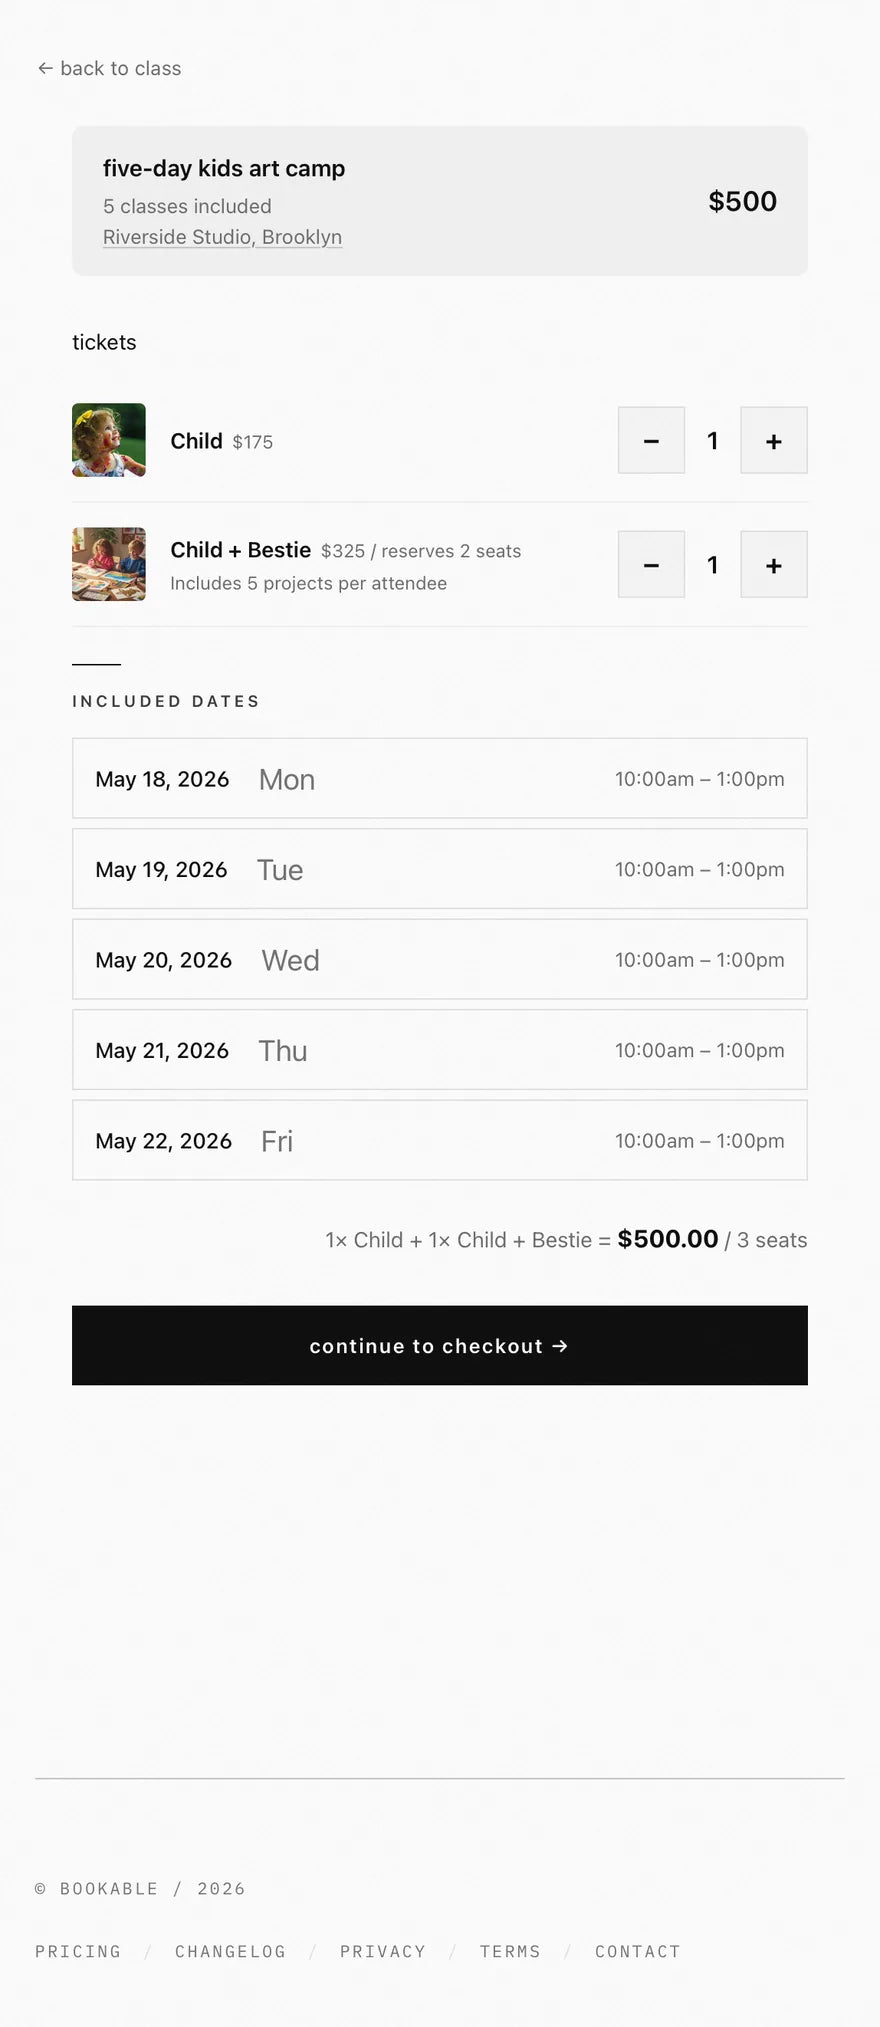Image resolution: width=880 pixels, height=2027 pixels.
Task: Select the May 22, 2026 Fri row
Action: (x=440, y=1140)
